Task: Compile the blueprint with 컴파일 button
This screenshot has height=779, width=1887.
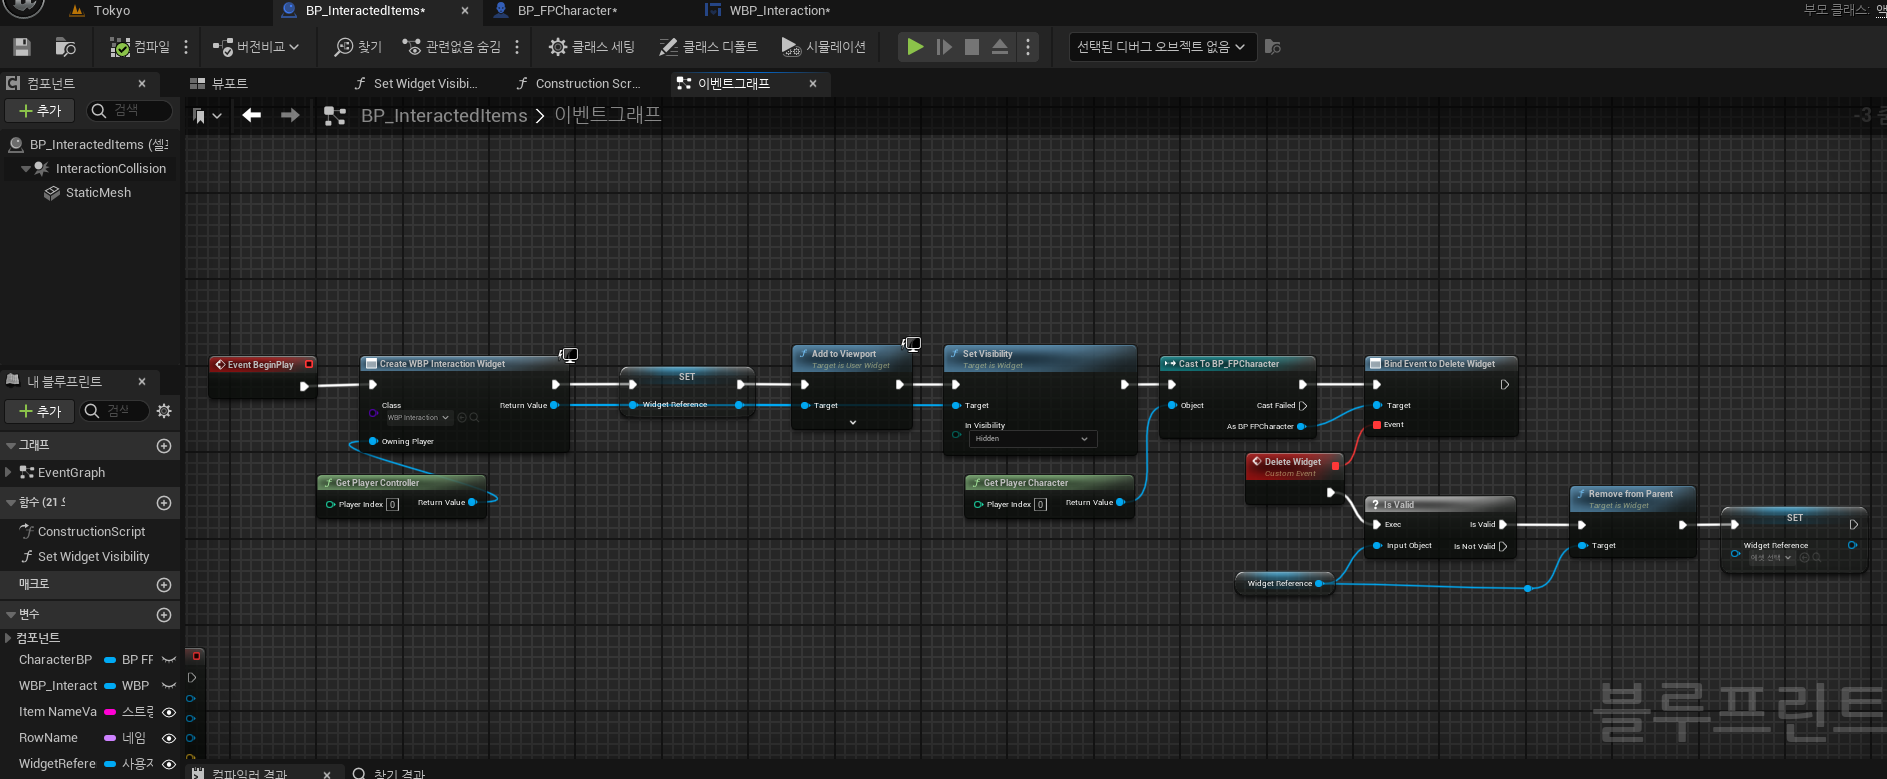Action: (x=140, y=47)
